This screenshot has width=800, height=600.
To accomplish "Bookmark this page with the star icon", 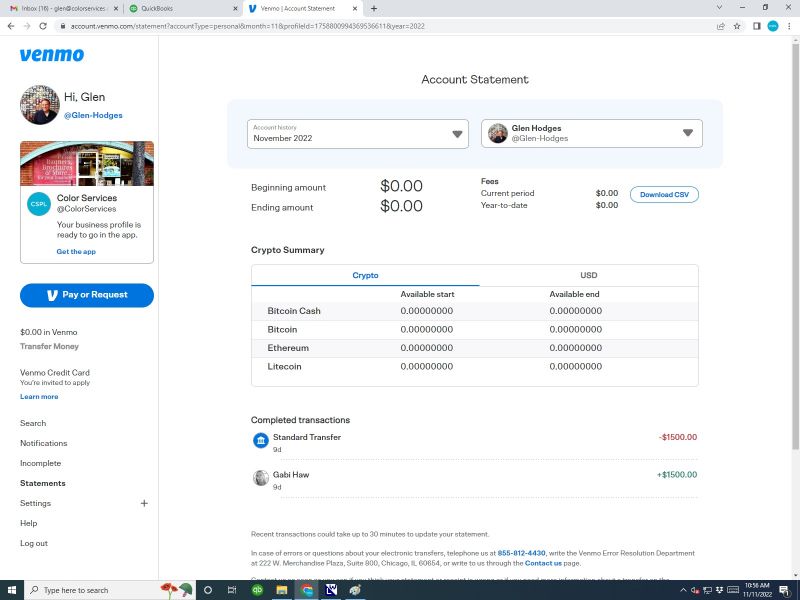I will point(737,26).
